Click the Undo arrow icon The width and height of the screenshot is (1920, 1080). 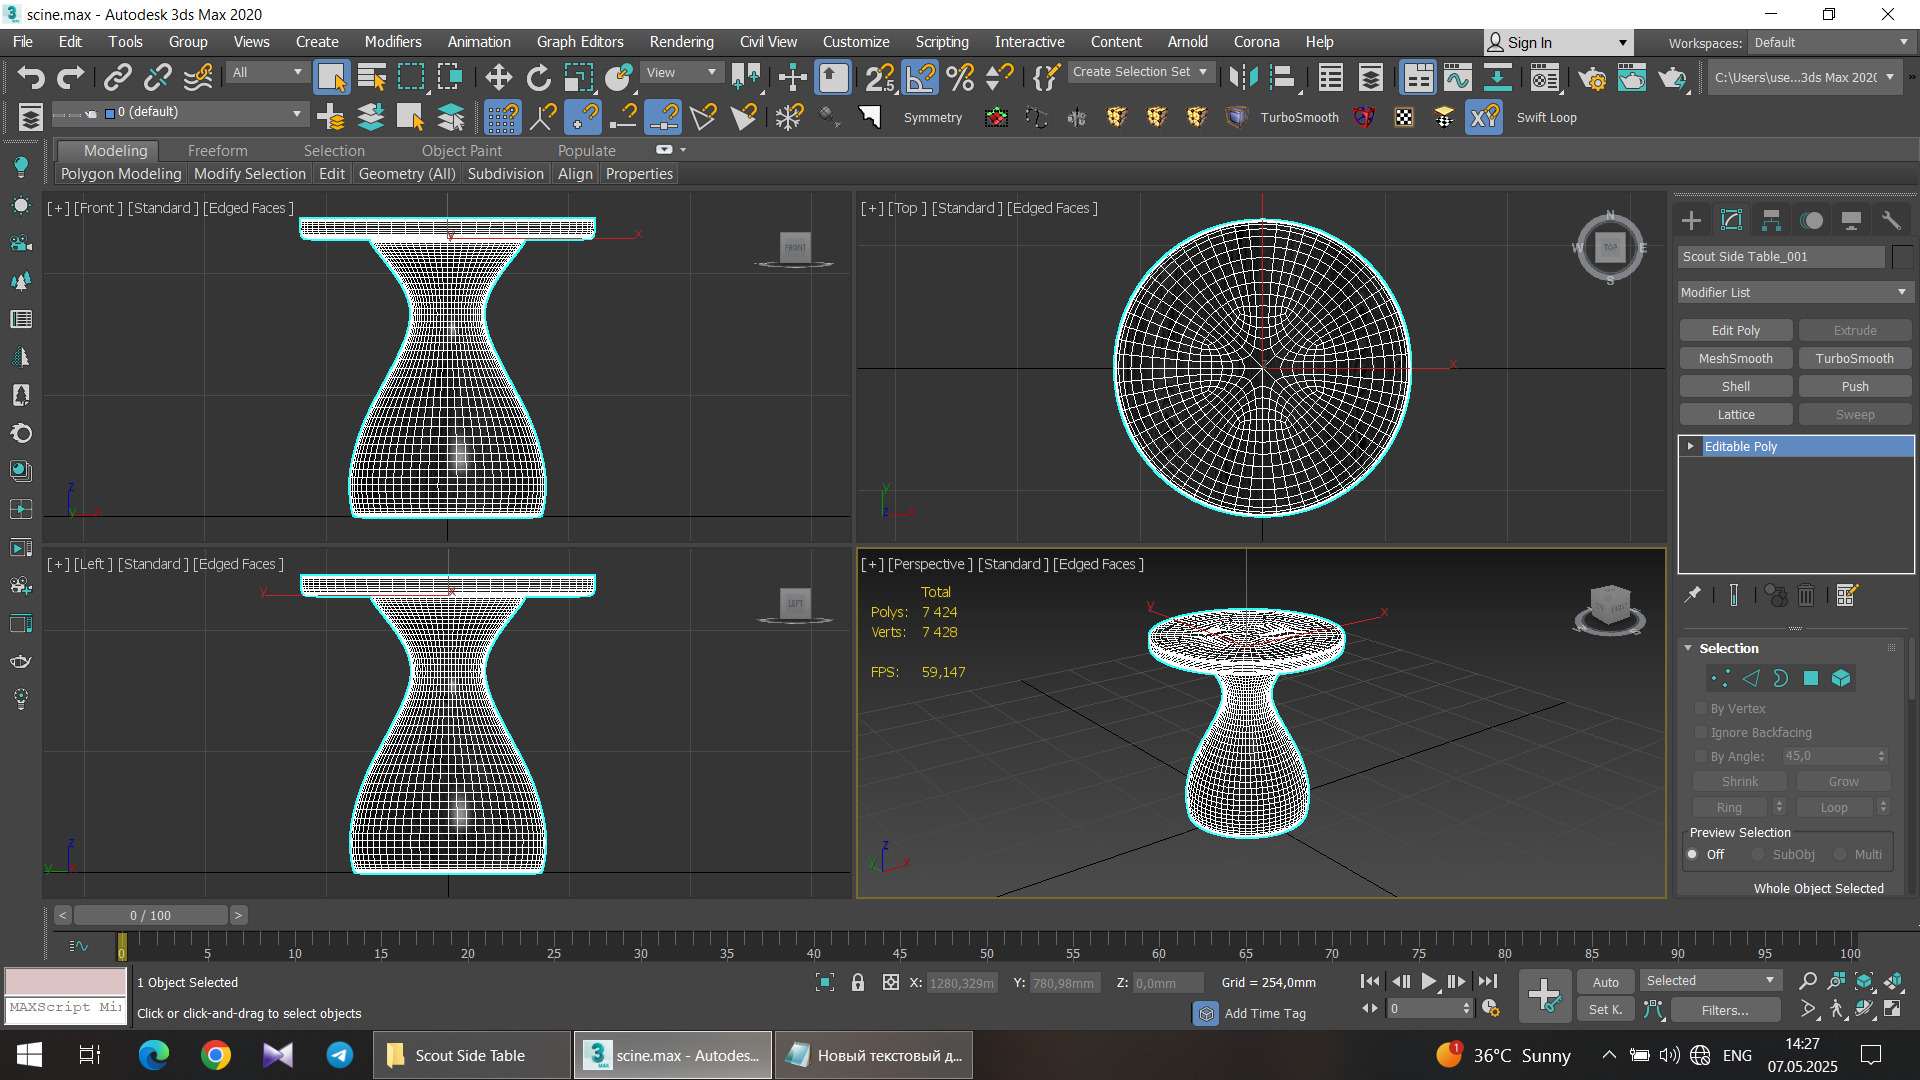coord(31,77)
